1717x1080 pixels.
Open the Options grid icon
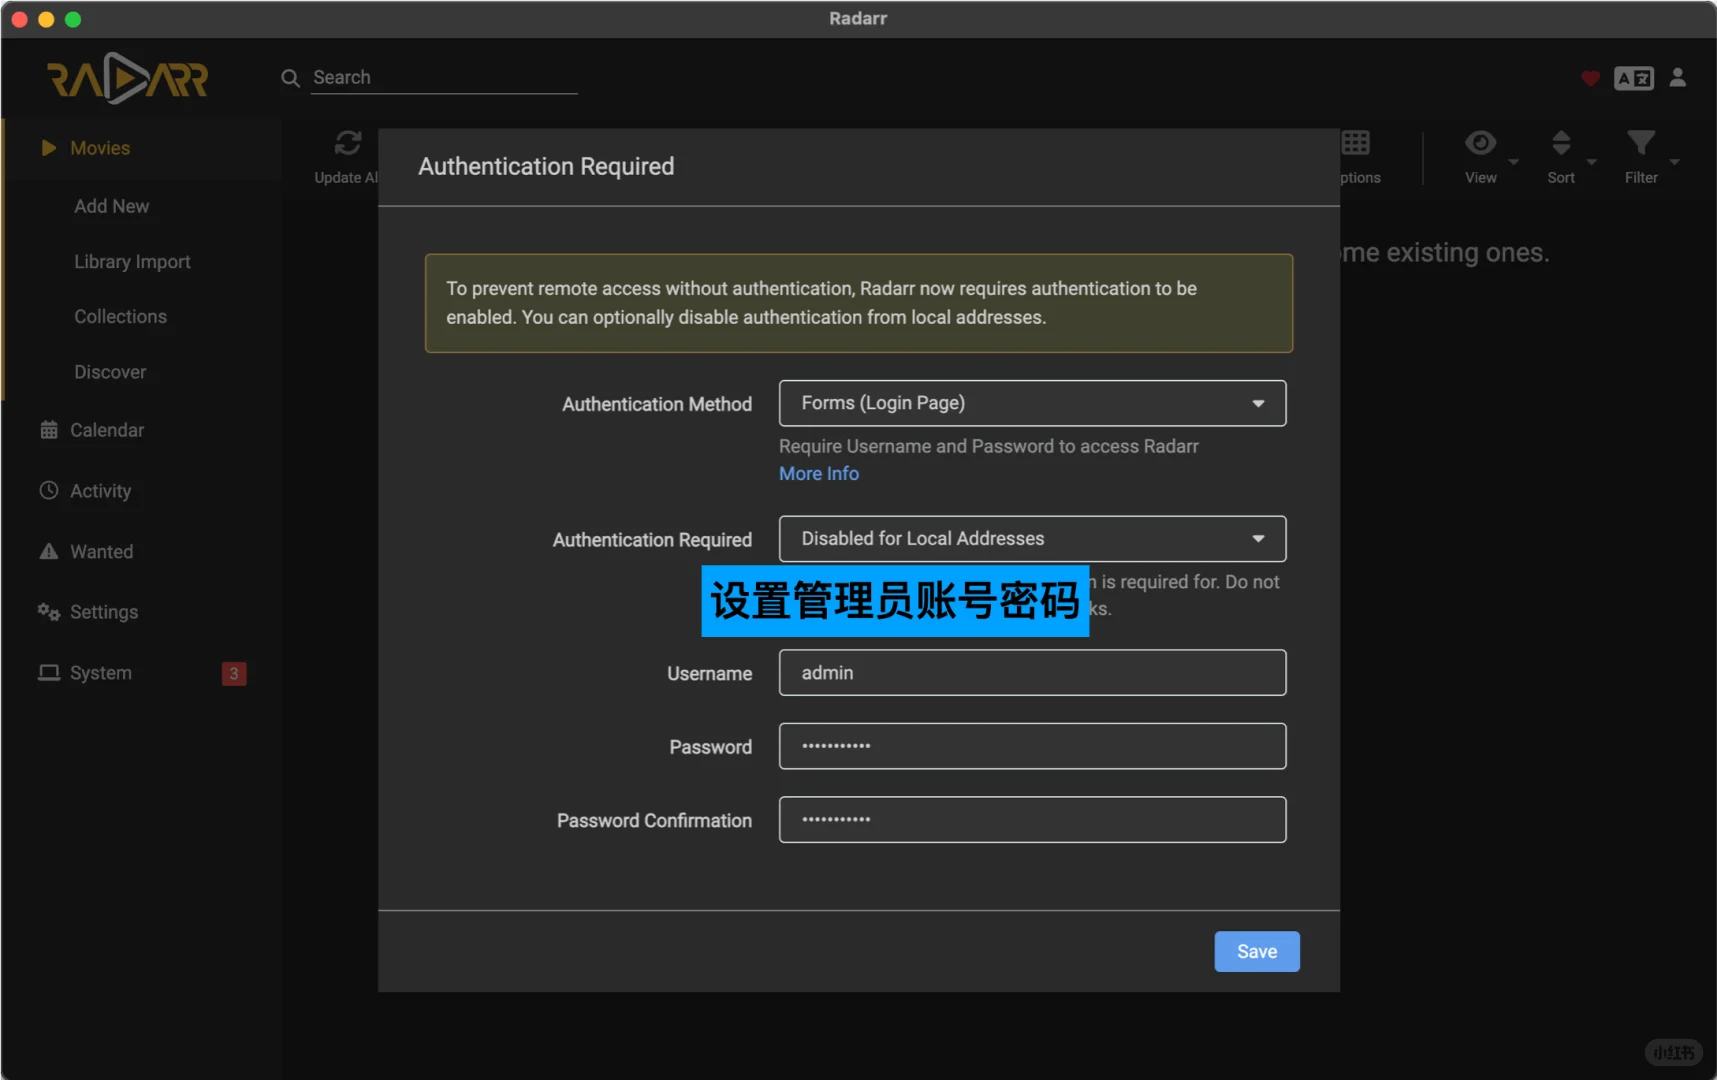[1356, 143]
